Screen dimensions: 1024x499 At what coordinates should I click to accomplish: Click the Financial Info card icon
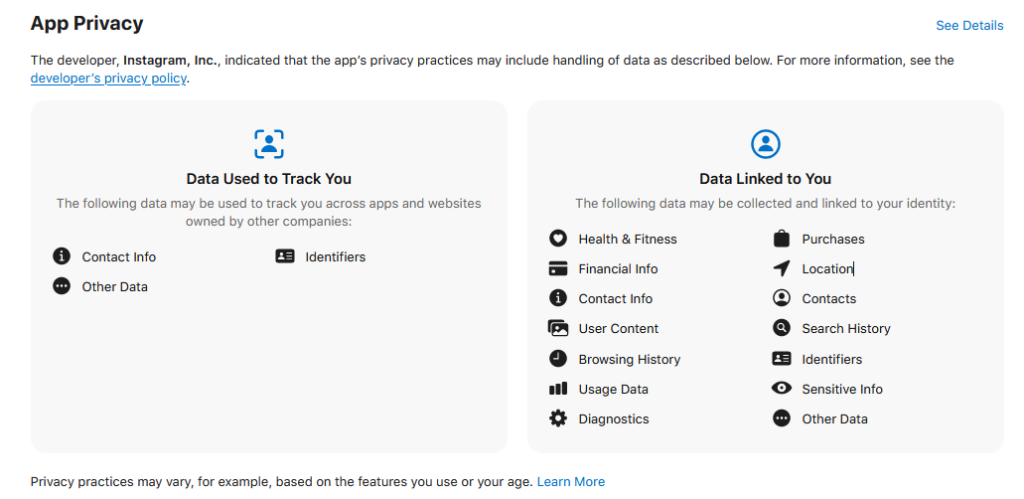[x=558, y=269]
